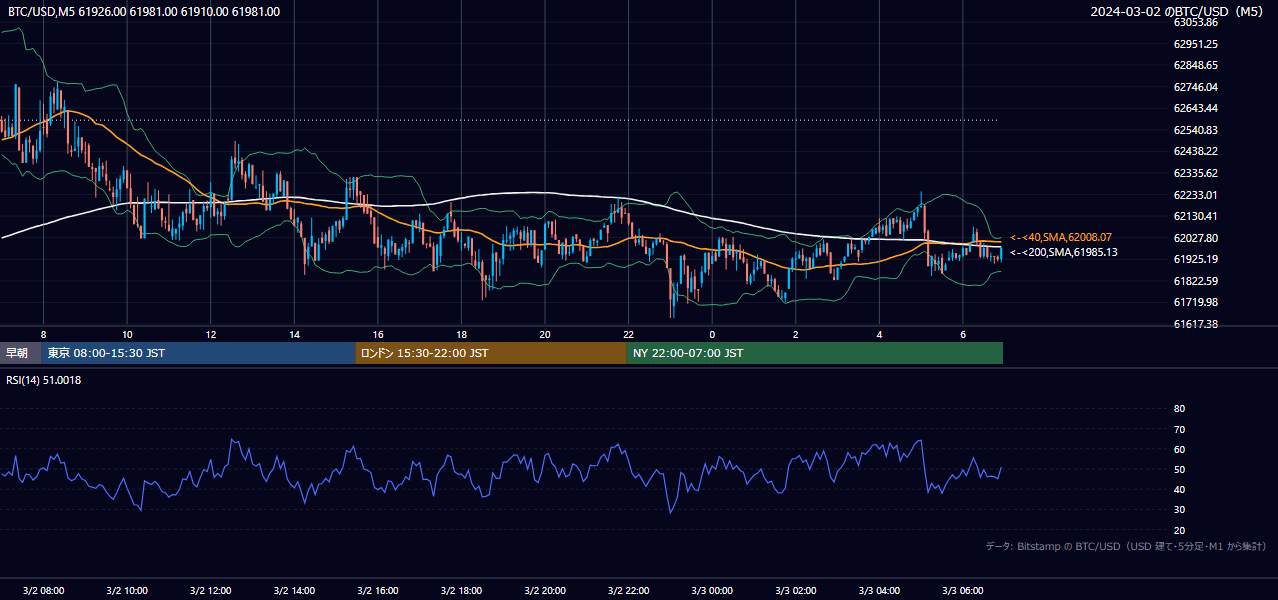Viewport: 1278px width, 600px height.
Task: Click the 3/2 10:00 date label
Action: point(127,590)
